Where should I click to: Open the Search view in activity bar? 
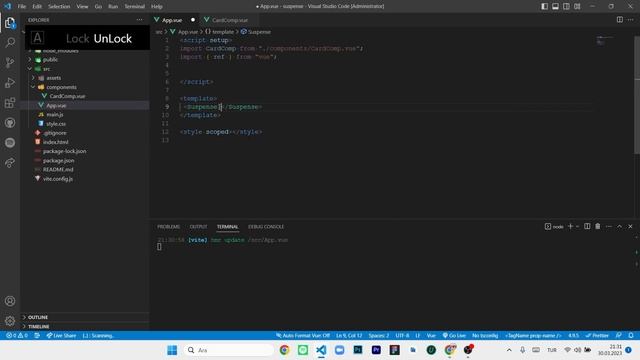(x=10, y=42)
